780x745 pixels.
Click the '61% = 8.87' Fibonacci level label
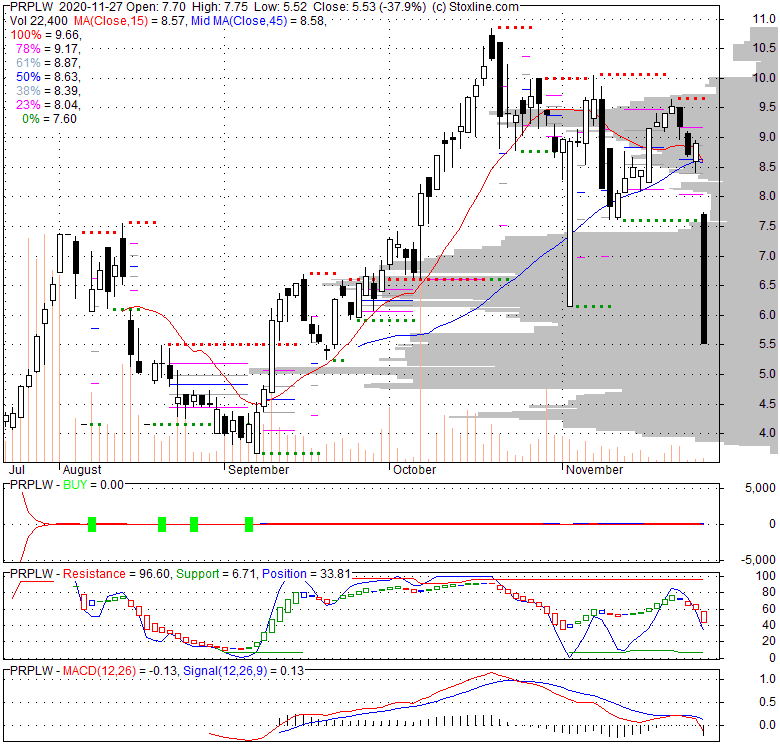click(47, 63)
